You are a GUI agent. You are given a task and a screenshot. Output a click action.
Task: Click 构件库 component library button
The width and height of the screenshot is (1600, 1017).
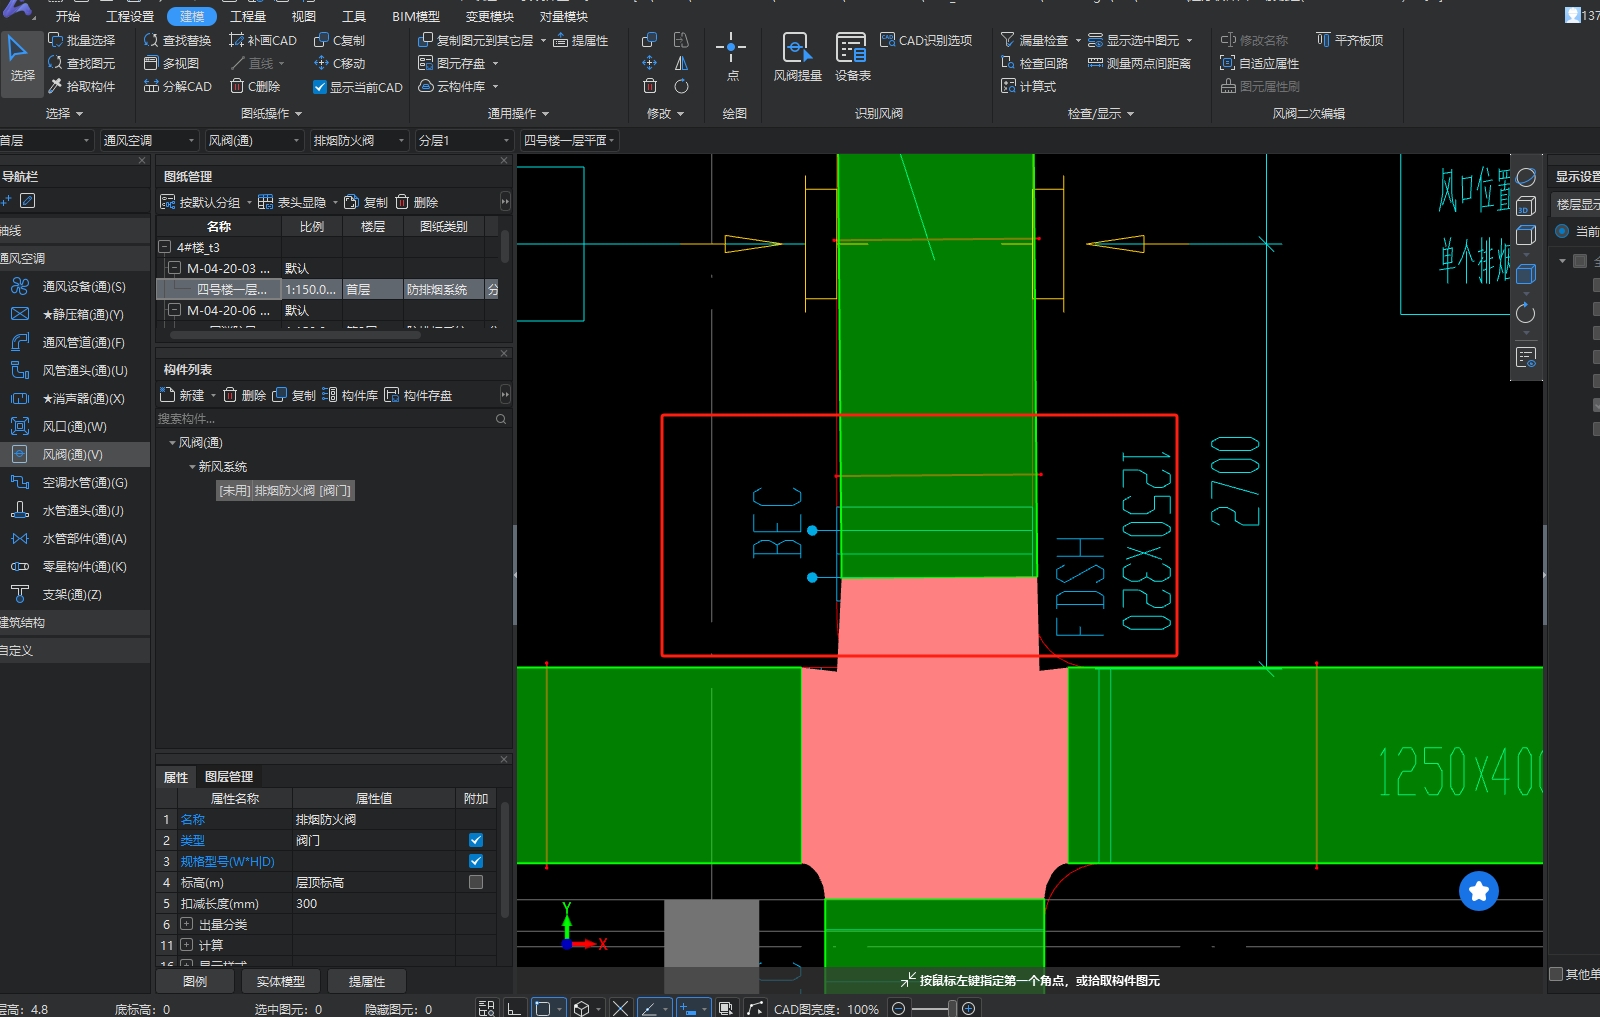pos(350,395)
